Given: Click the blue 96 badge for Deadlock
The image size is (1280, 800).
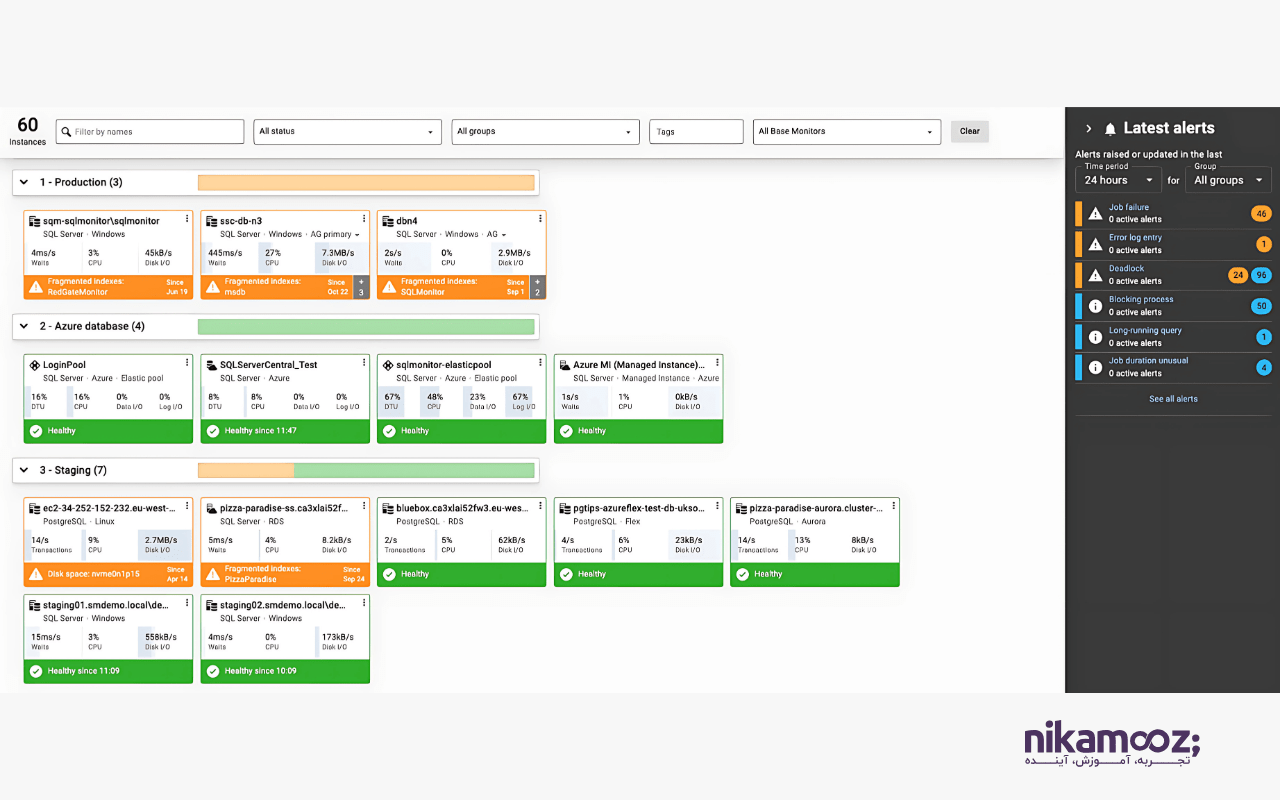Looking at the screenshot, I should pos(1261,275).
